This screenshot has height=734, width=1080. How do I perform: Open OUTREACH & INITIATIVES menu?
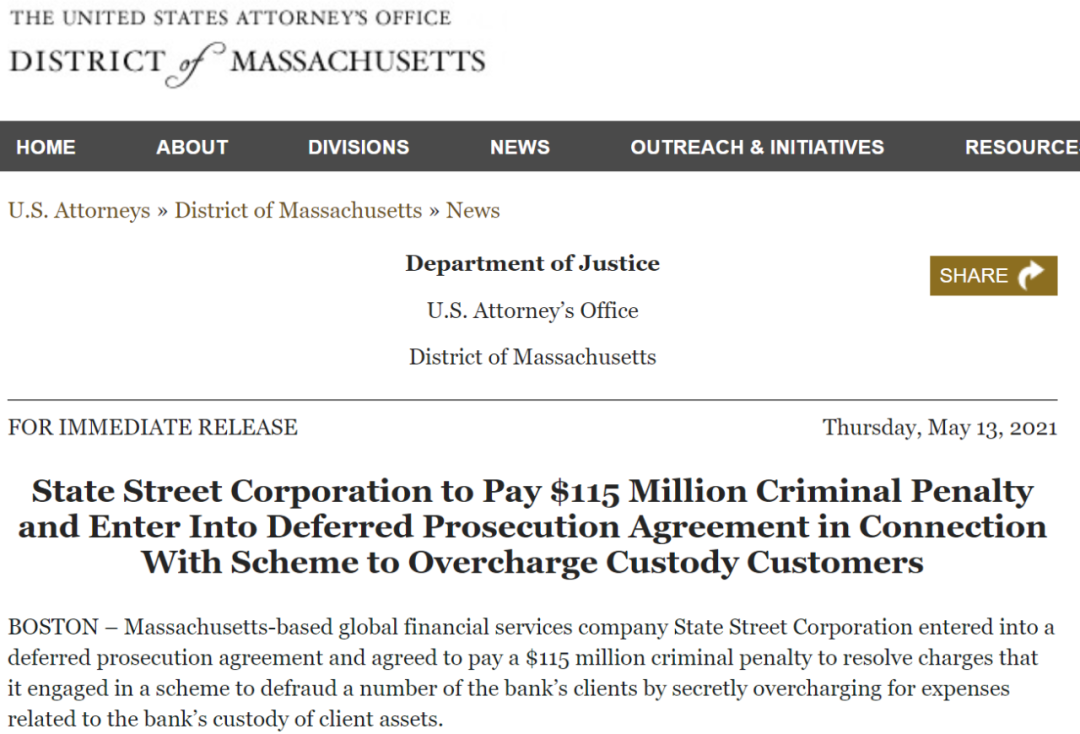coord(757,147)
